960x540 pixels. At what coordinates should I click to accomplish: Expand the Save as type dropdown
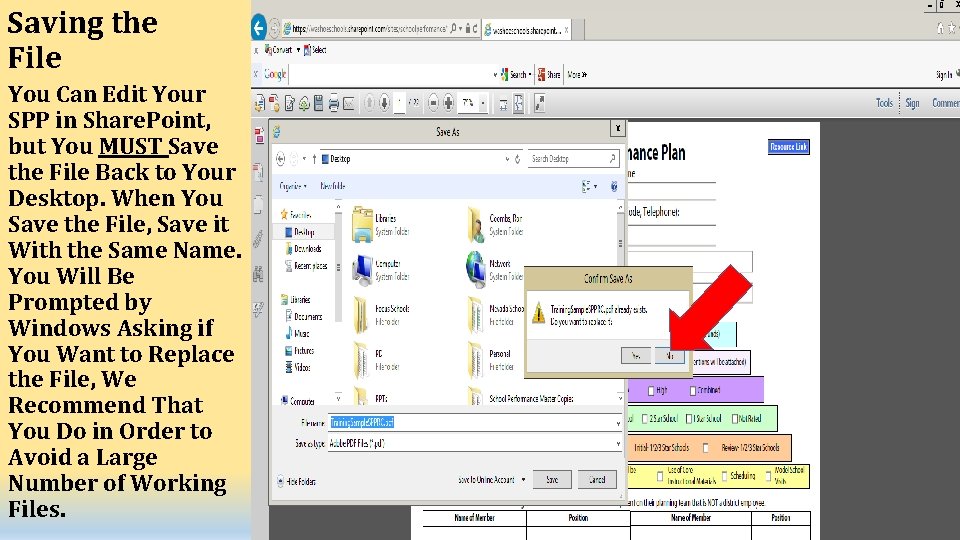pyautogui.click(x=618, y=444)
